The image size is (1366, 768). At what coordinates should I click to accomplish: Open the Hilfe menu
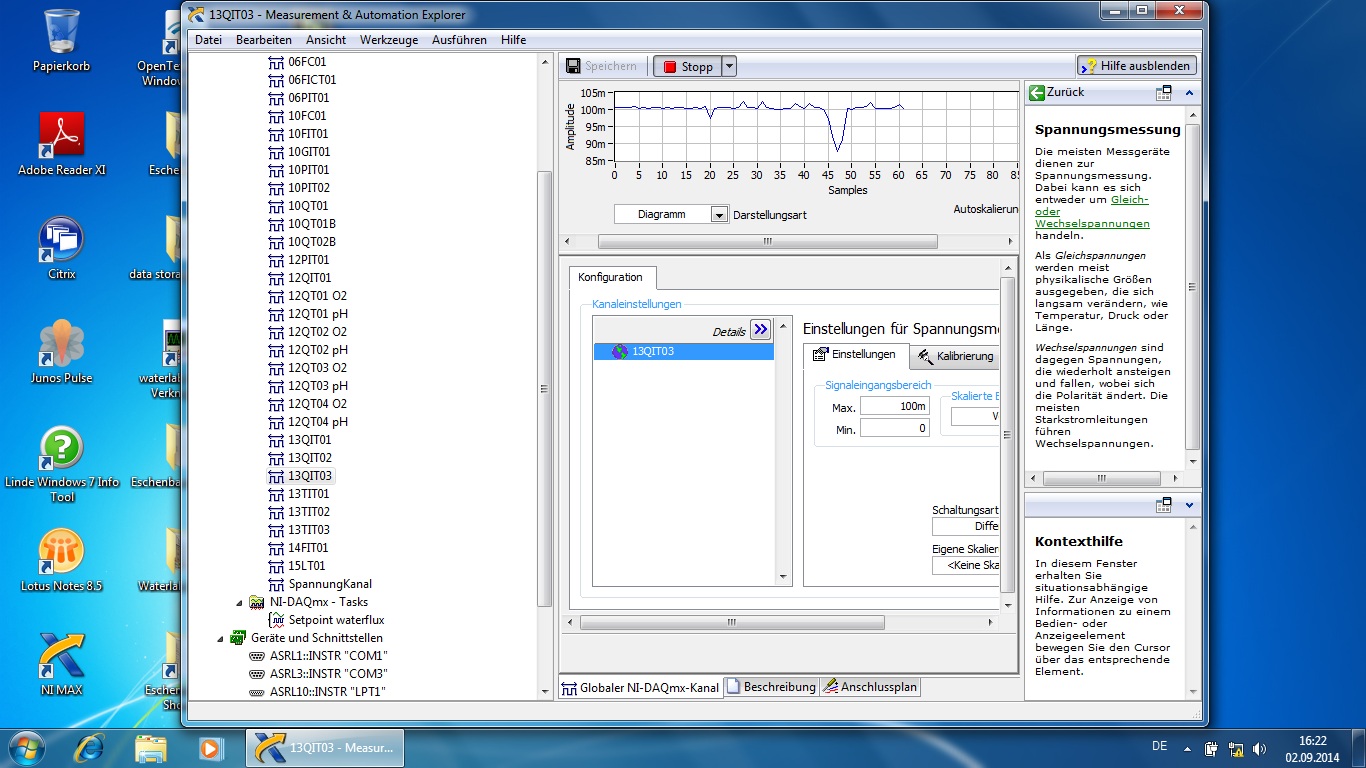tap(514, 40)
